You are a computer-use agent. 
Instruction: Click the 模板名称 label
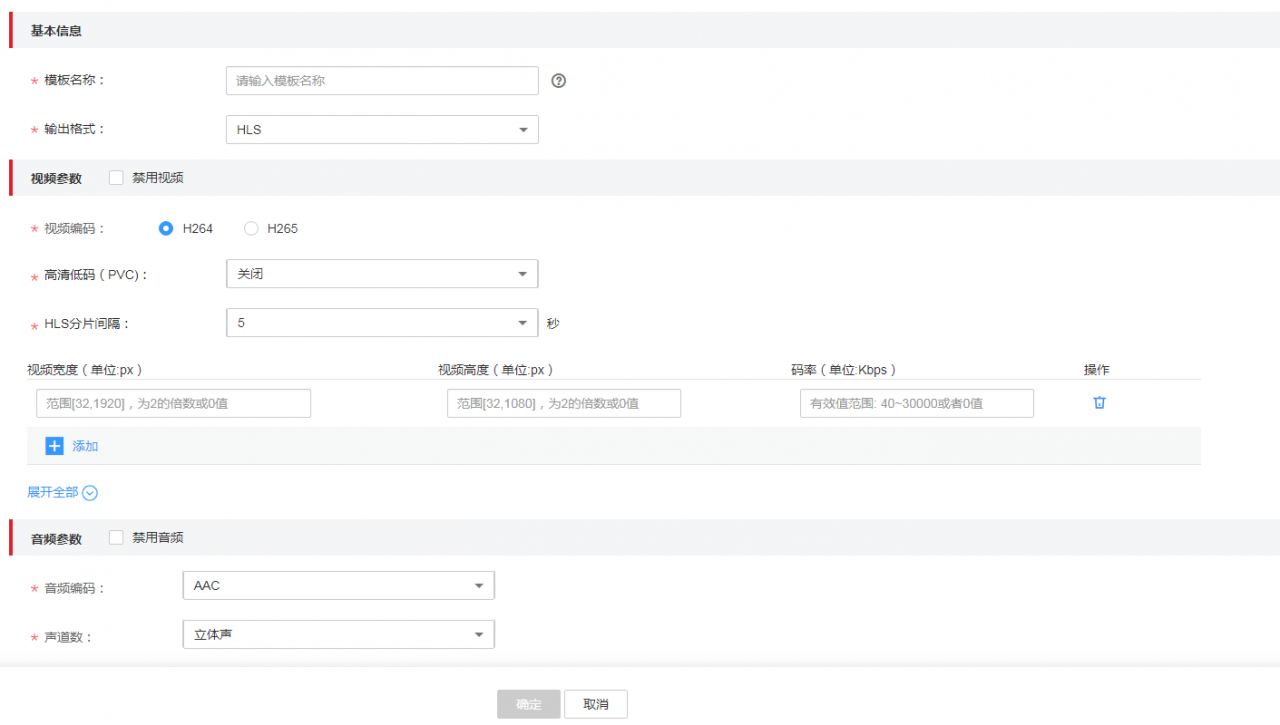[x=75, y=81]
